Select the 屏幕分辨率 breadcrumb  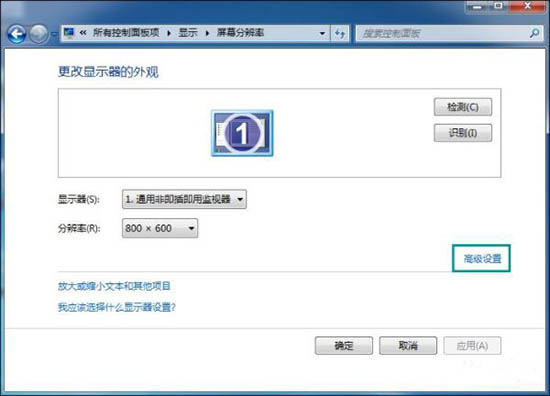click(240, 33)
